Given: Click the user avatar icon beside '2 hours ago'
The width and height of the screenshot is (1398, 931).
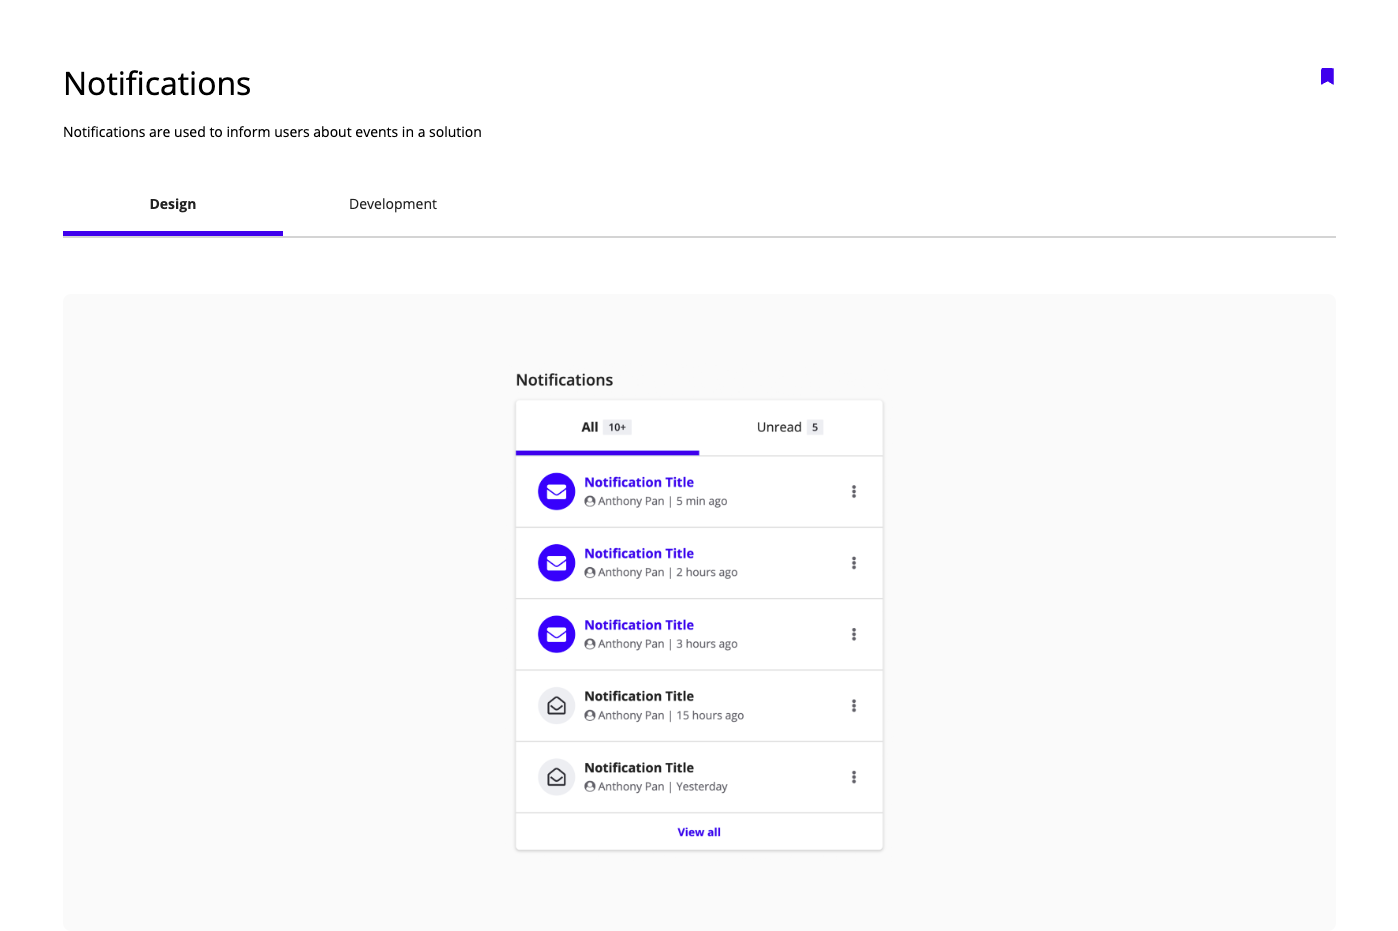Looking at the screenshot, I should pos(590,572).
